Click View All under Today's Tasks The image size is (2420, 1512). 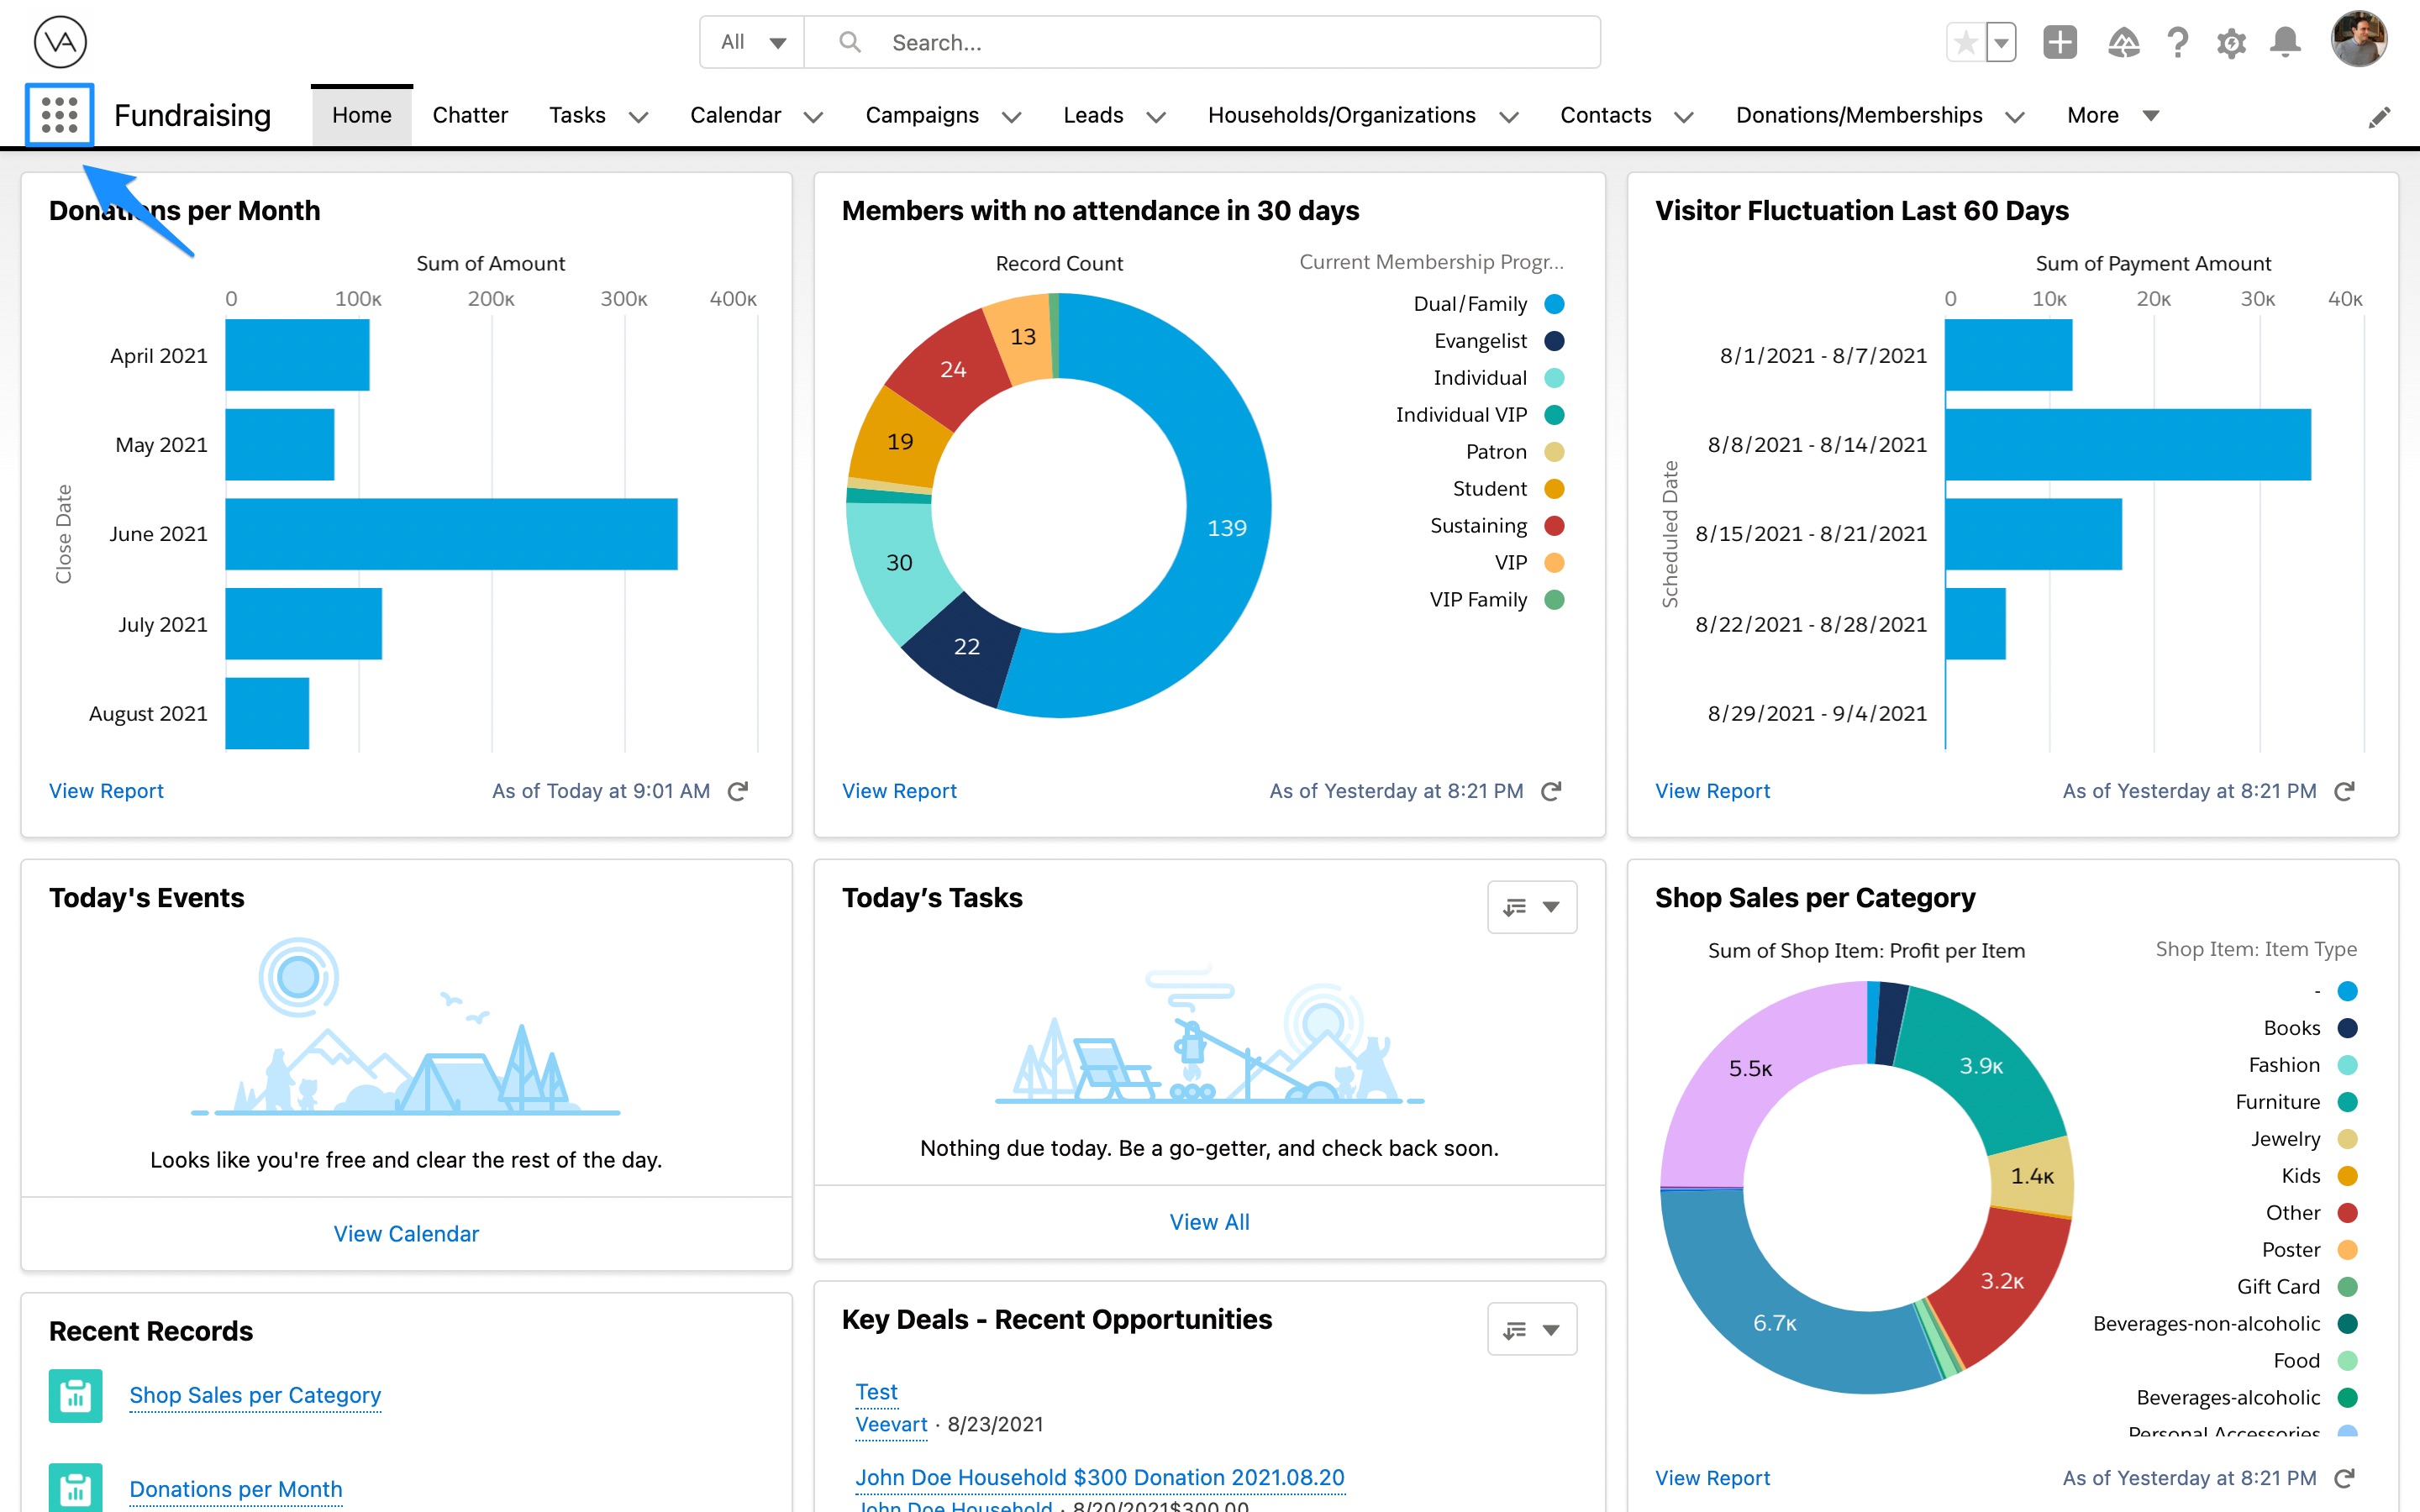pyautogui.click(x=1209, y=1221)
